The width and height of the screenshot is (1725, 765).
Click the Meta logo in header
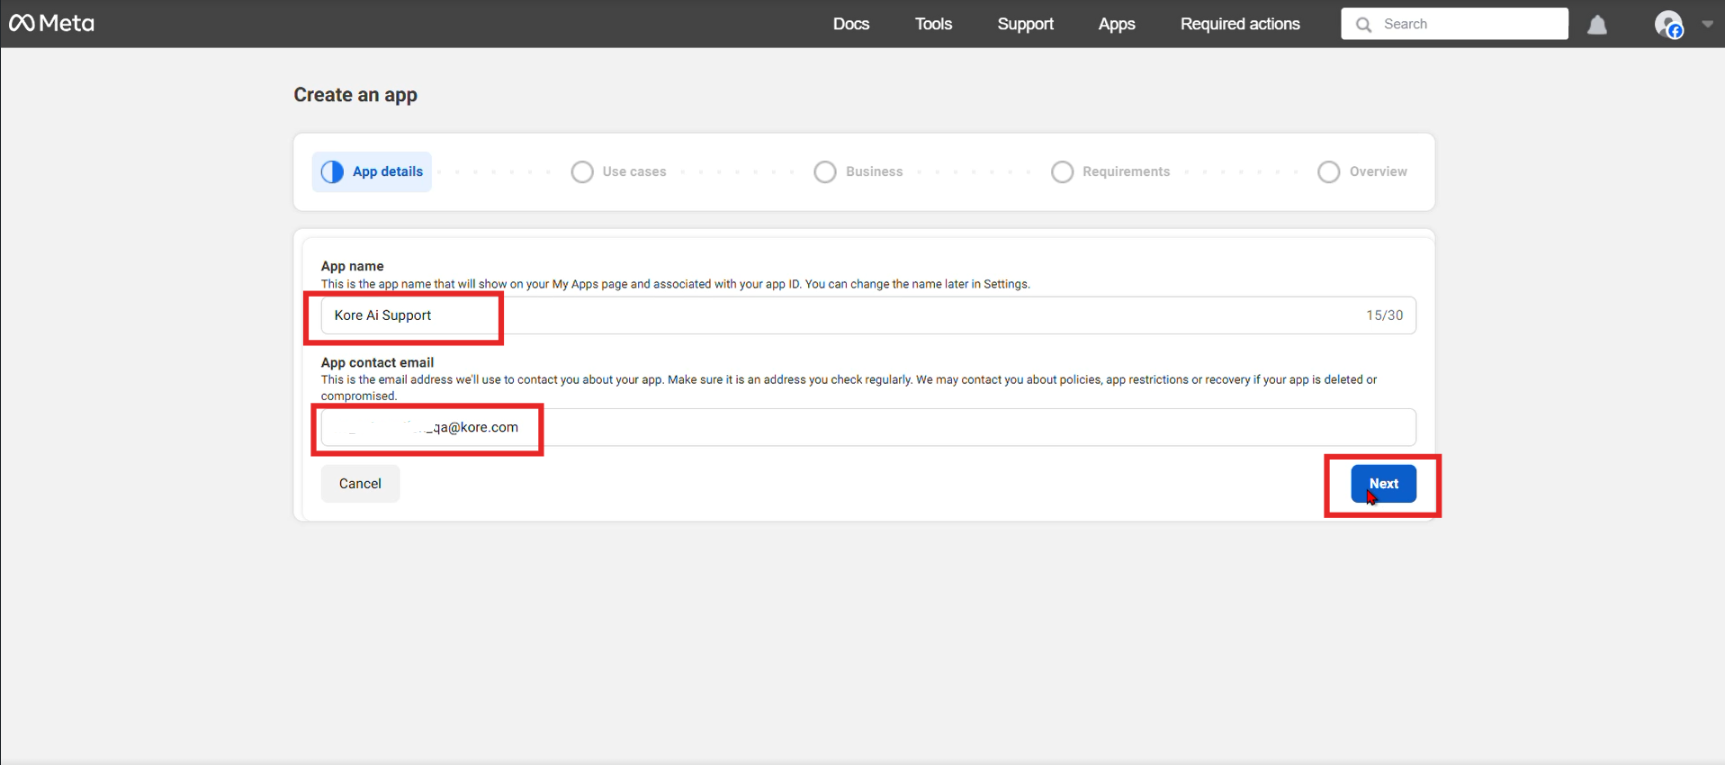52,23
